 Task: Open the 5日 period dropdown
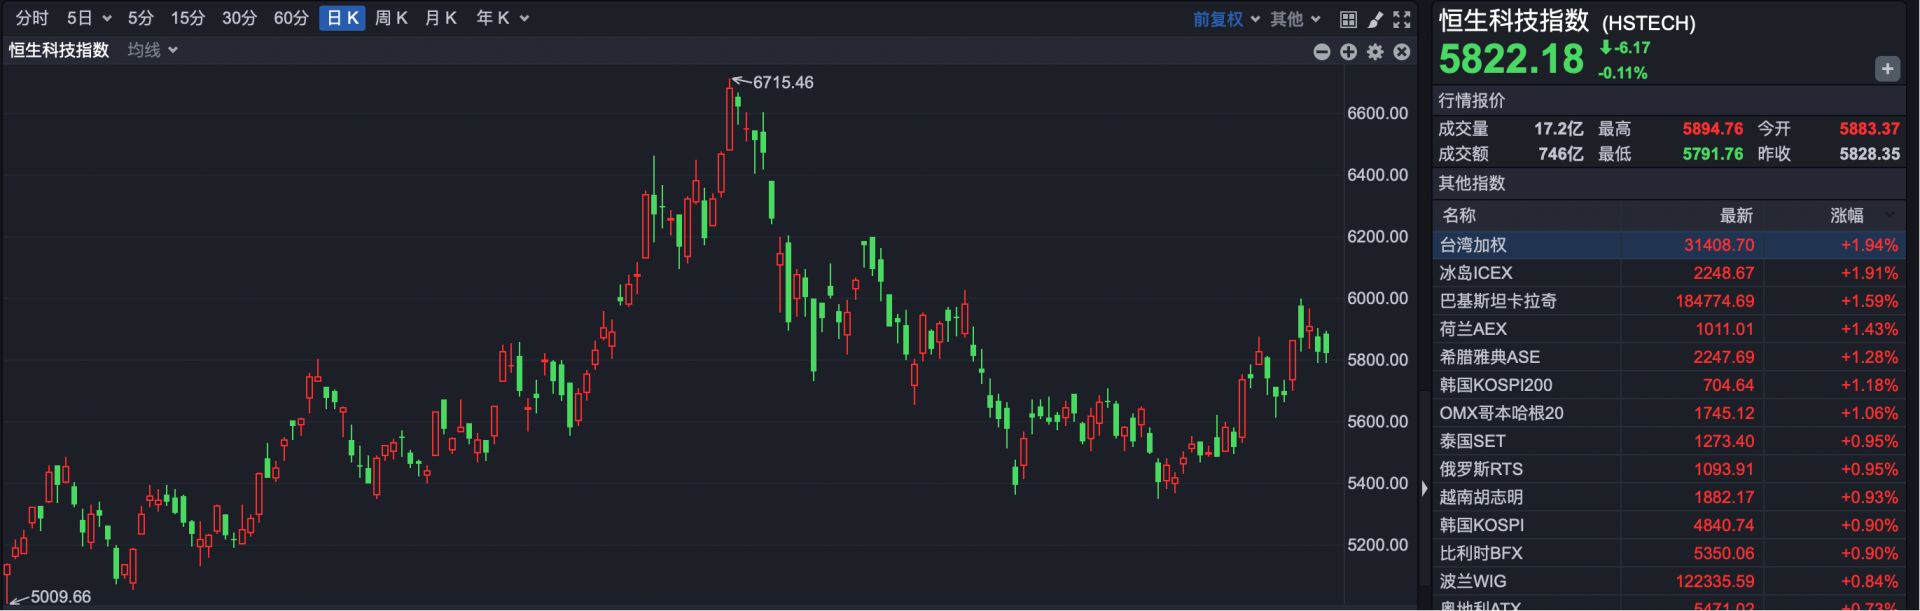pyautogui.click(x=88, y=18)
